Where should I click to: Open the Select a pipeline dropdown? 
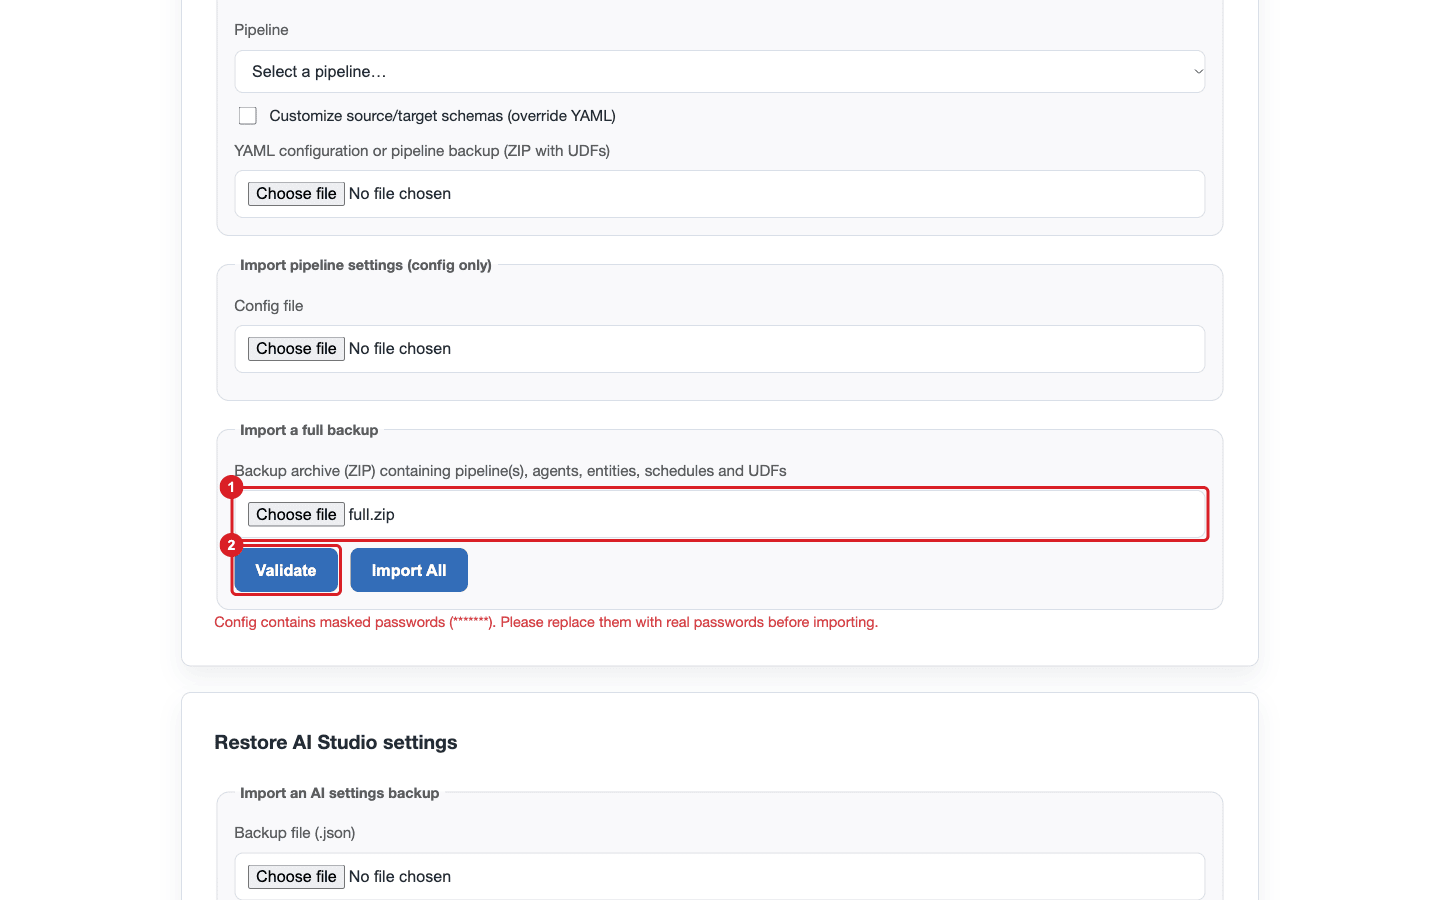click(719, 71)
